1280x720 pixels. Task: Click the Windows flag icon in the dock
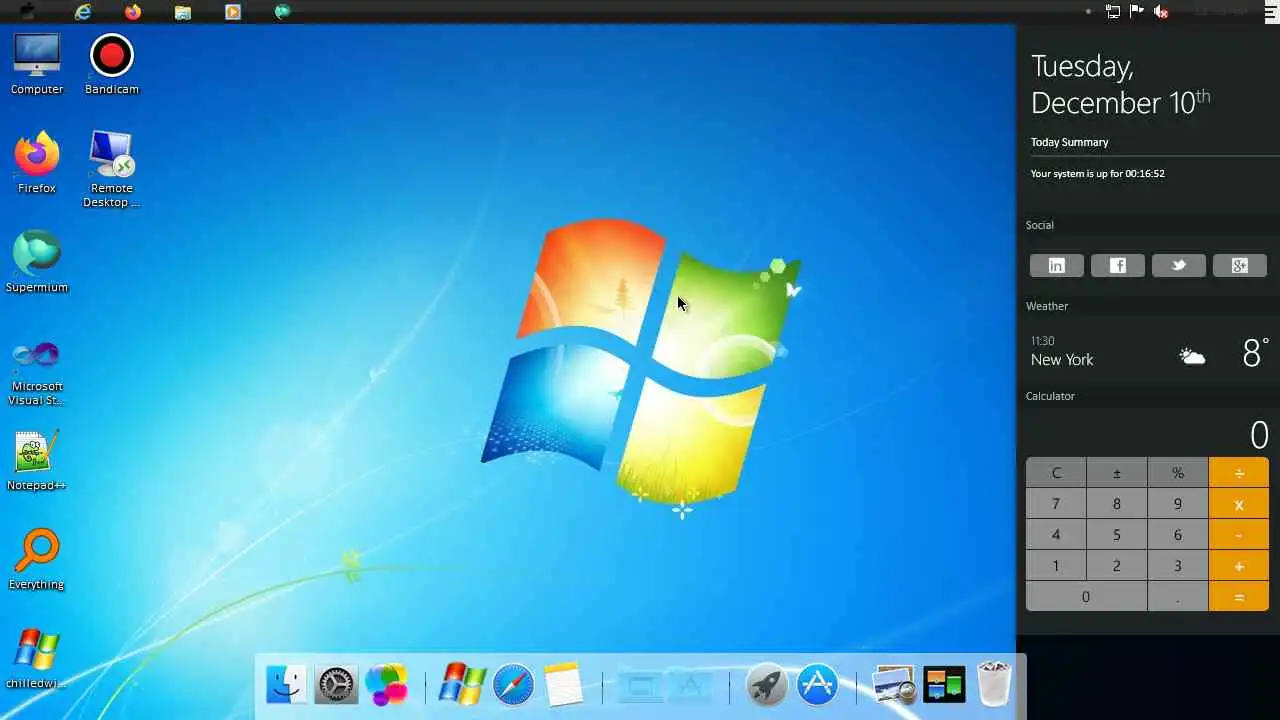(x=462, y=685)
